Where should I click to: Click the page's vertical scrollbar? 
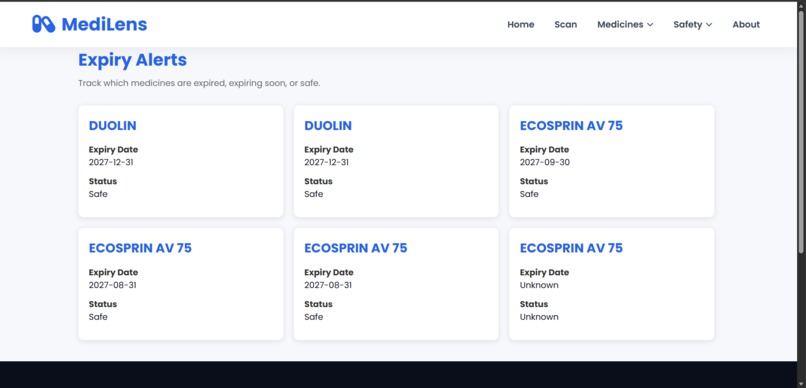pyautogui.click(x=801, y=131)
